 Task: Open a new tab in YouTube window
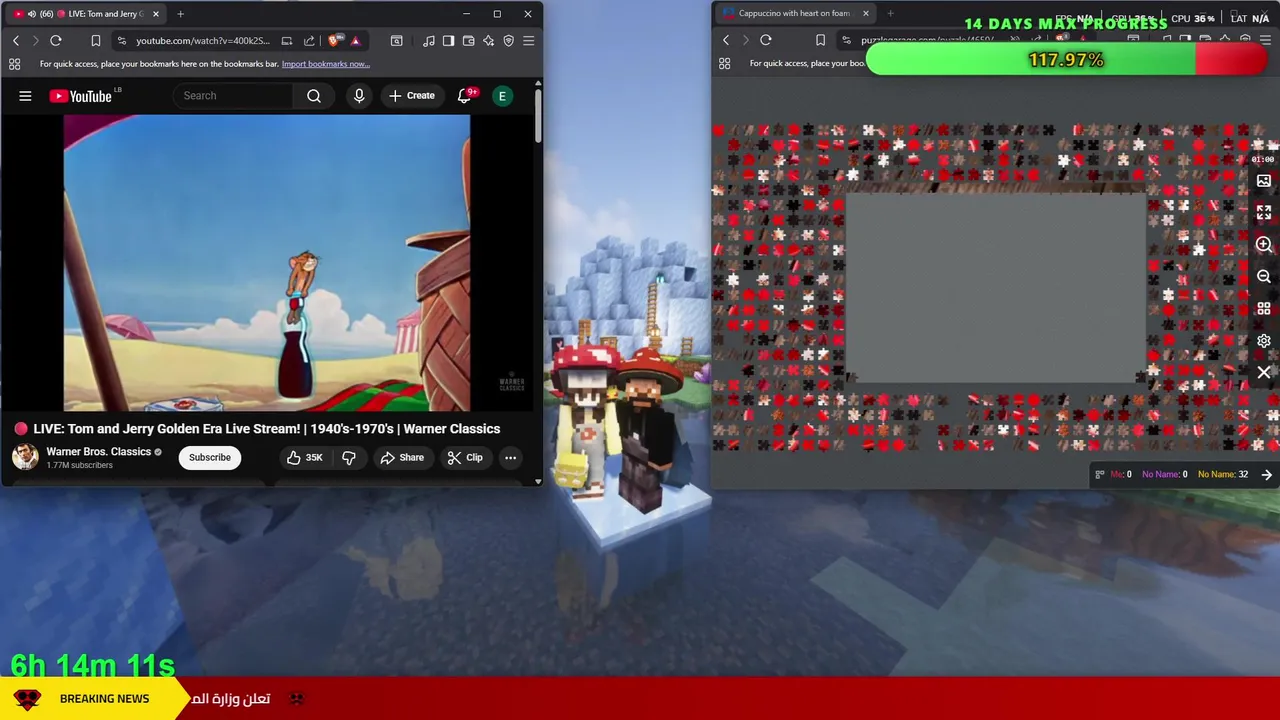click(x=180, y=14)
